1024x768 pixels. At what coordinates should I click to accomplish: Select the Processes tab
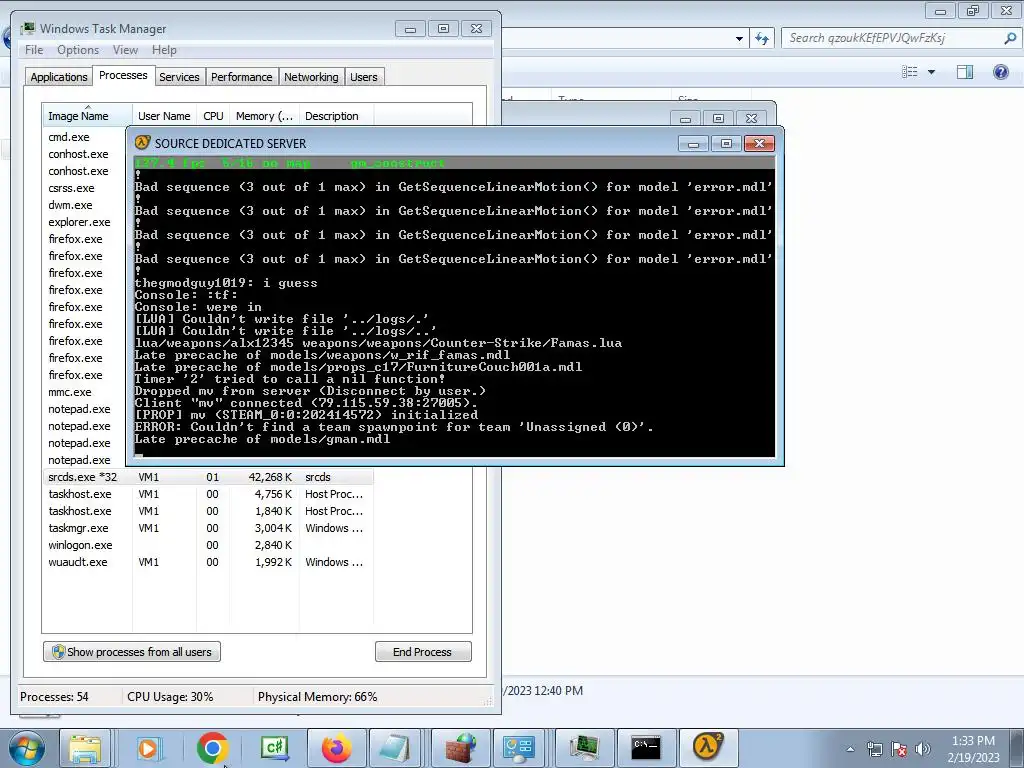123,75
